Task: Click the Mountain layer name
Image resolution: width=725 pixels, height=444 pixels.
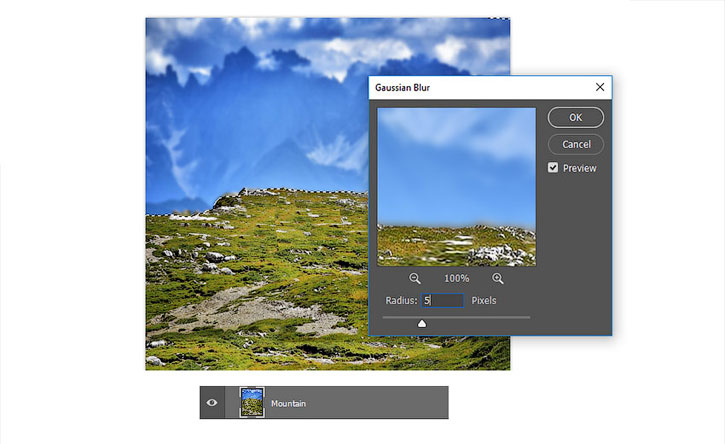Action: [x=288, y=404]
